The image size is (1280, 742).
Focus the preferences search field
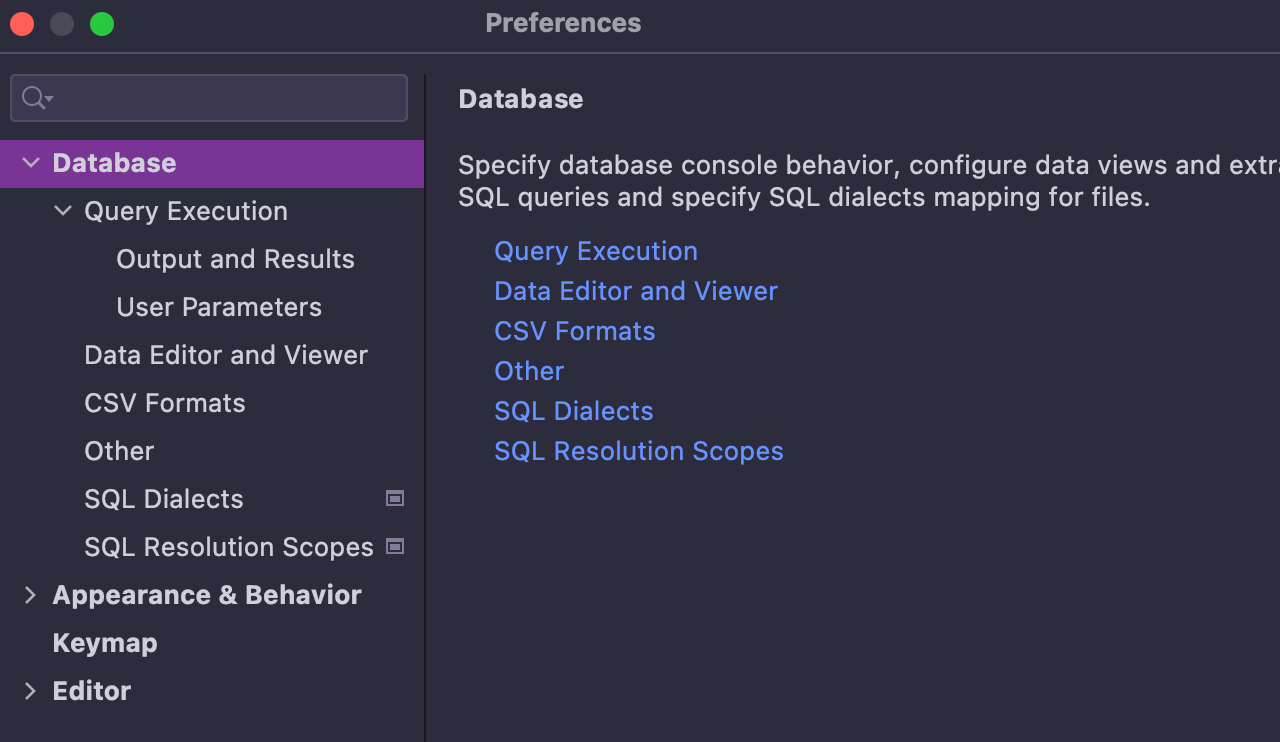tap(230, 98)
